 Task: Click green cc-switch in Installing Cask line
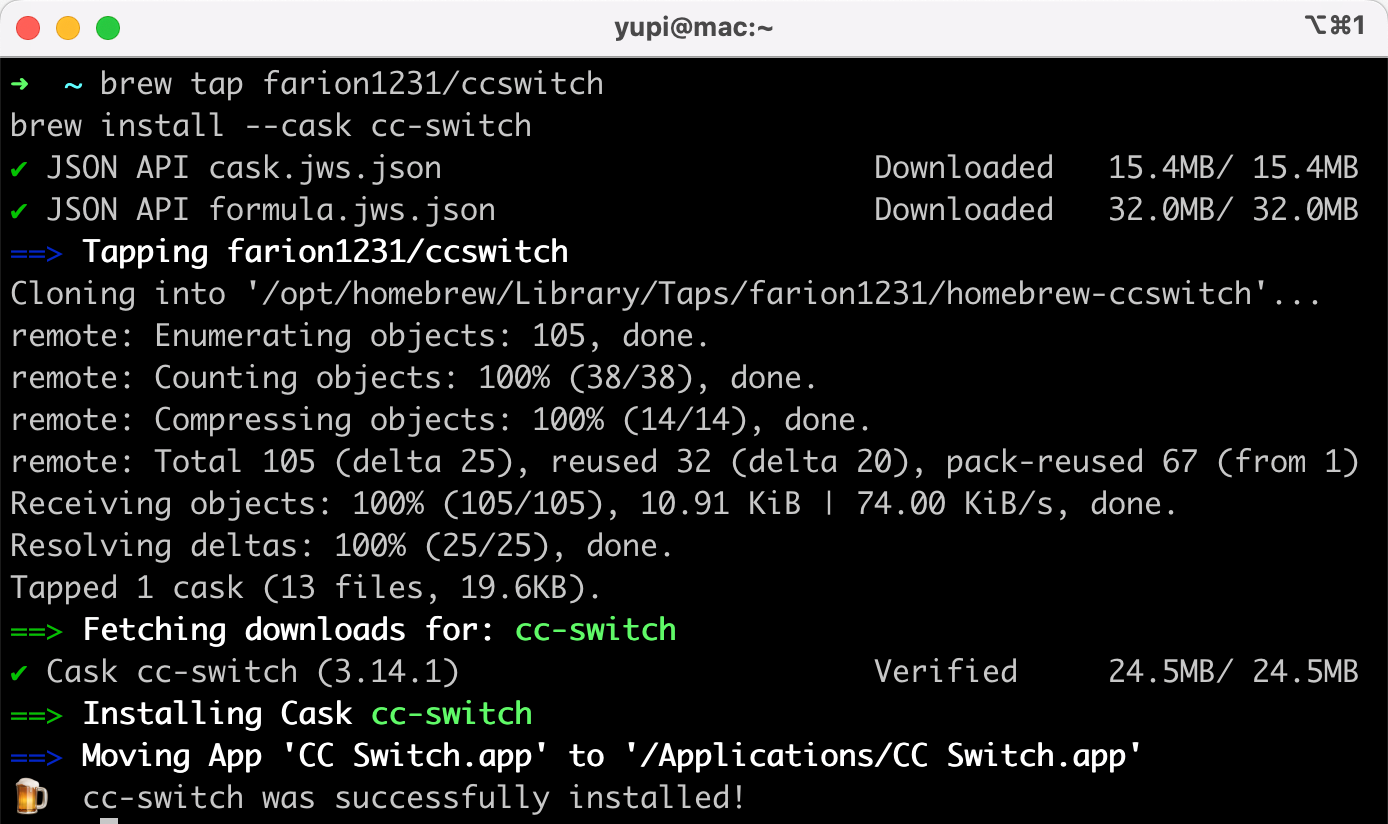pyautogui.click(x=452, y=714)
